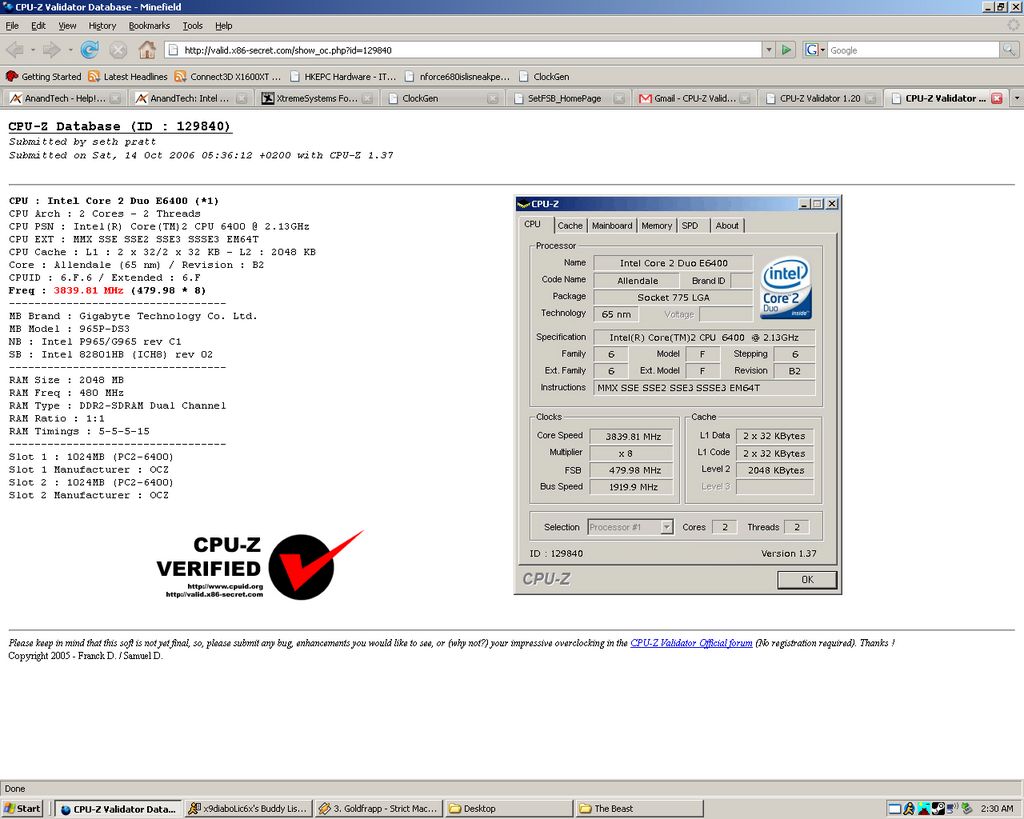Click the blue window icon in system tray

[895, 809]
